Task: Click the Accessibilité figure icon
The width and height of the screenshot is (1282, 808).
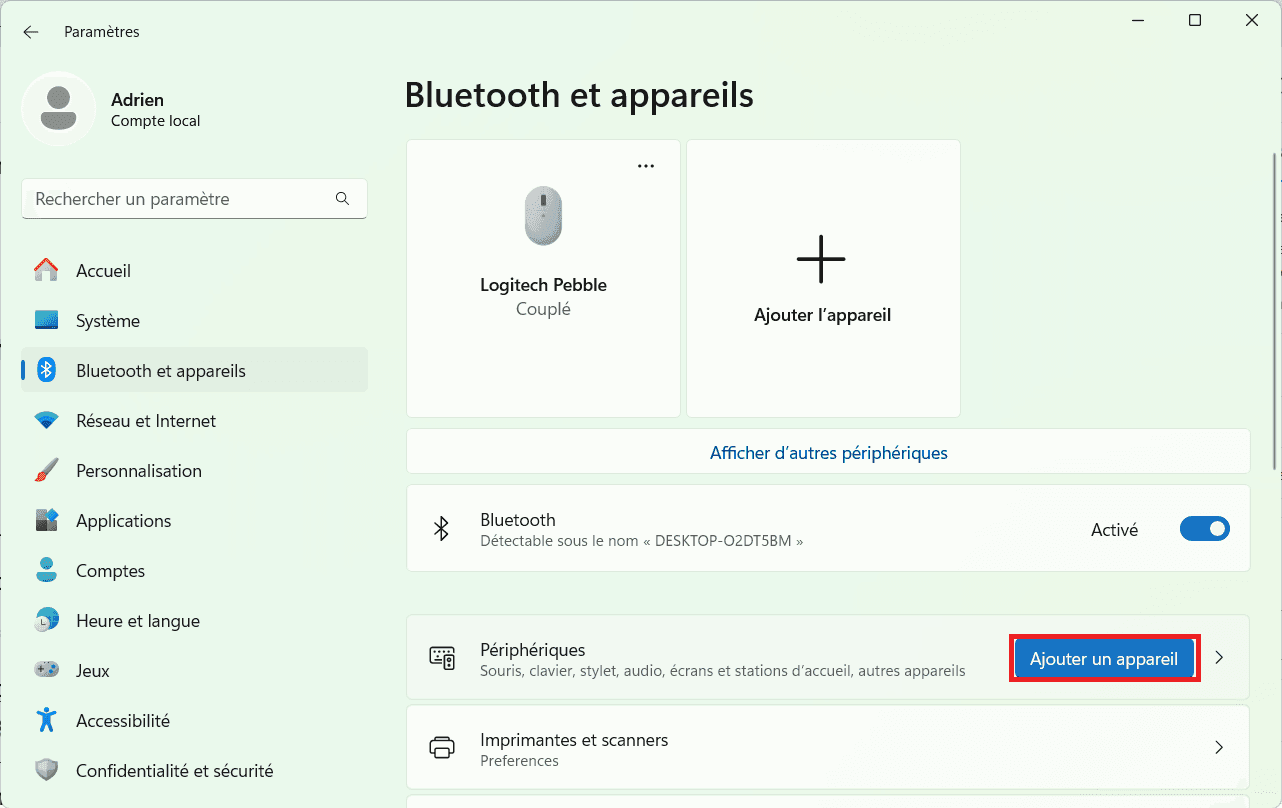Action: tap(46, 720)
